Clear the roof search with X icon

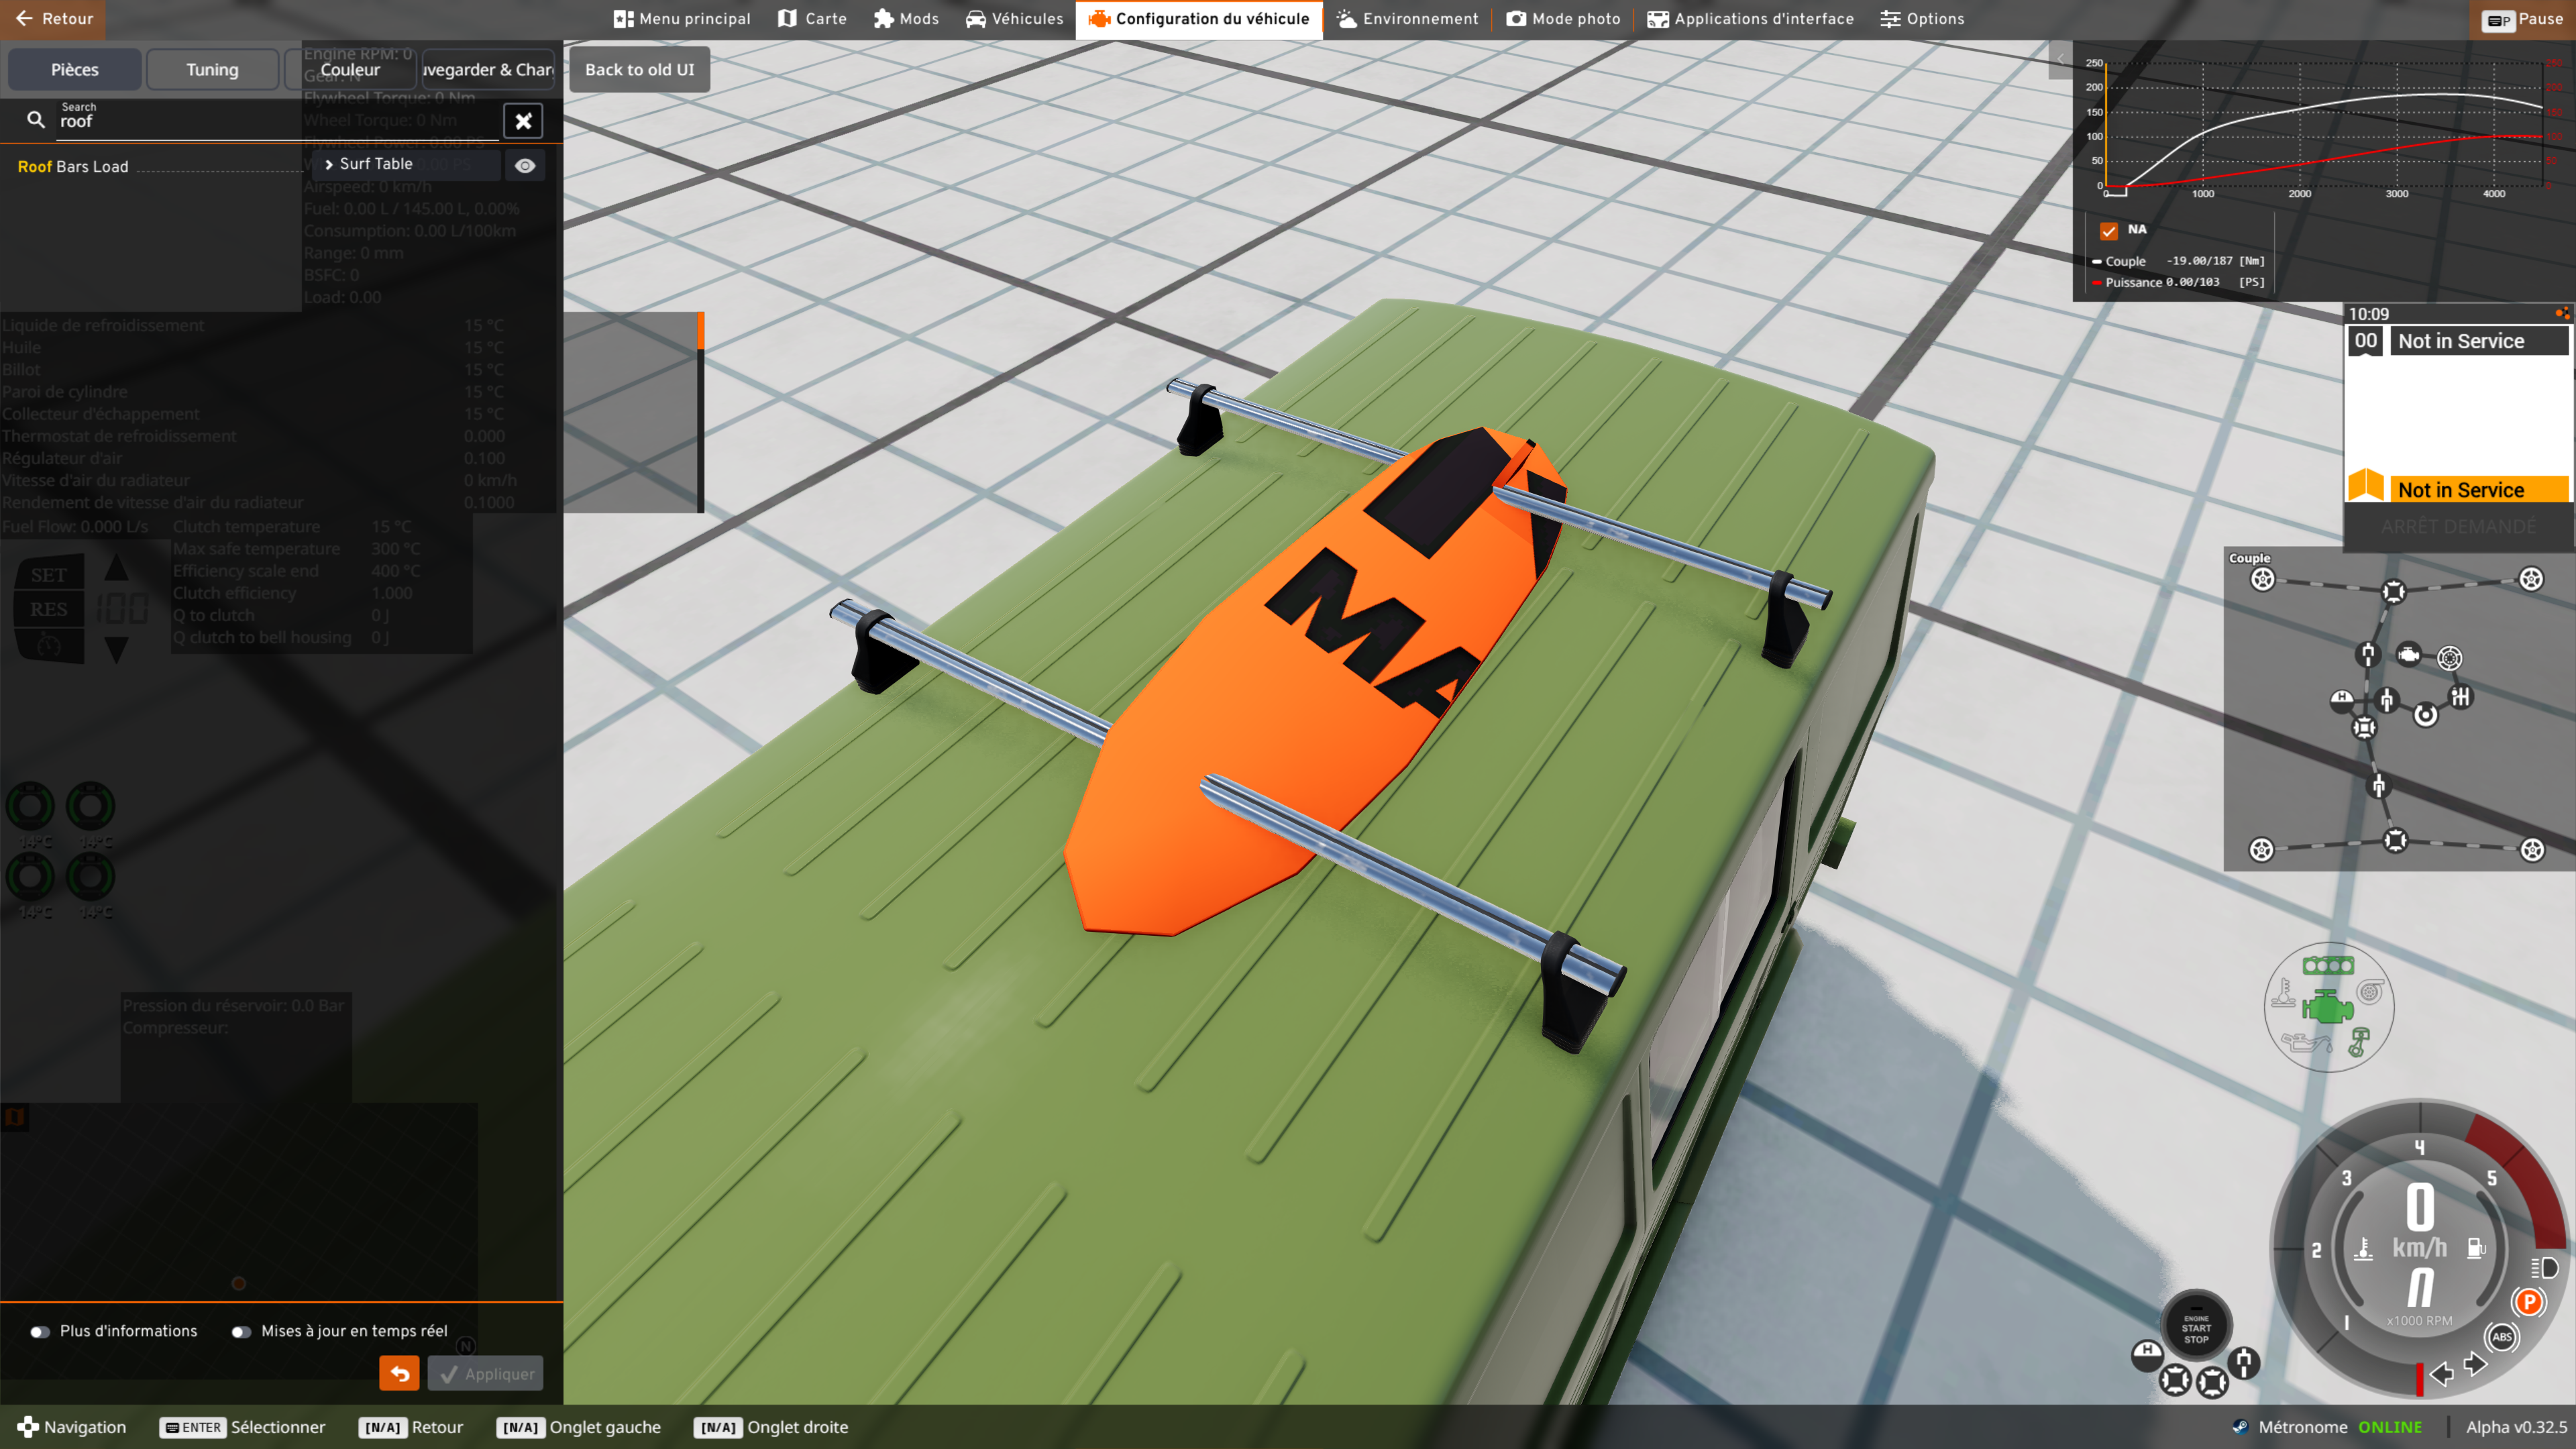pyautogui.click(x=523, y=121)
